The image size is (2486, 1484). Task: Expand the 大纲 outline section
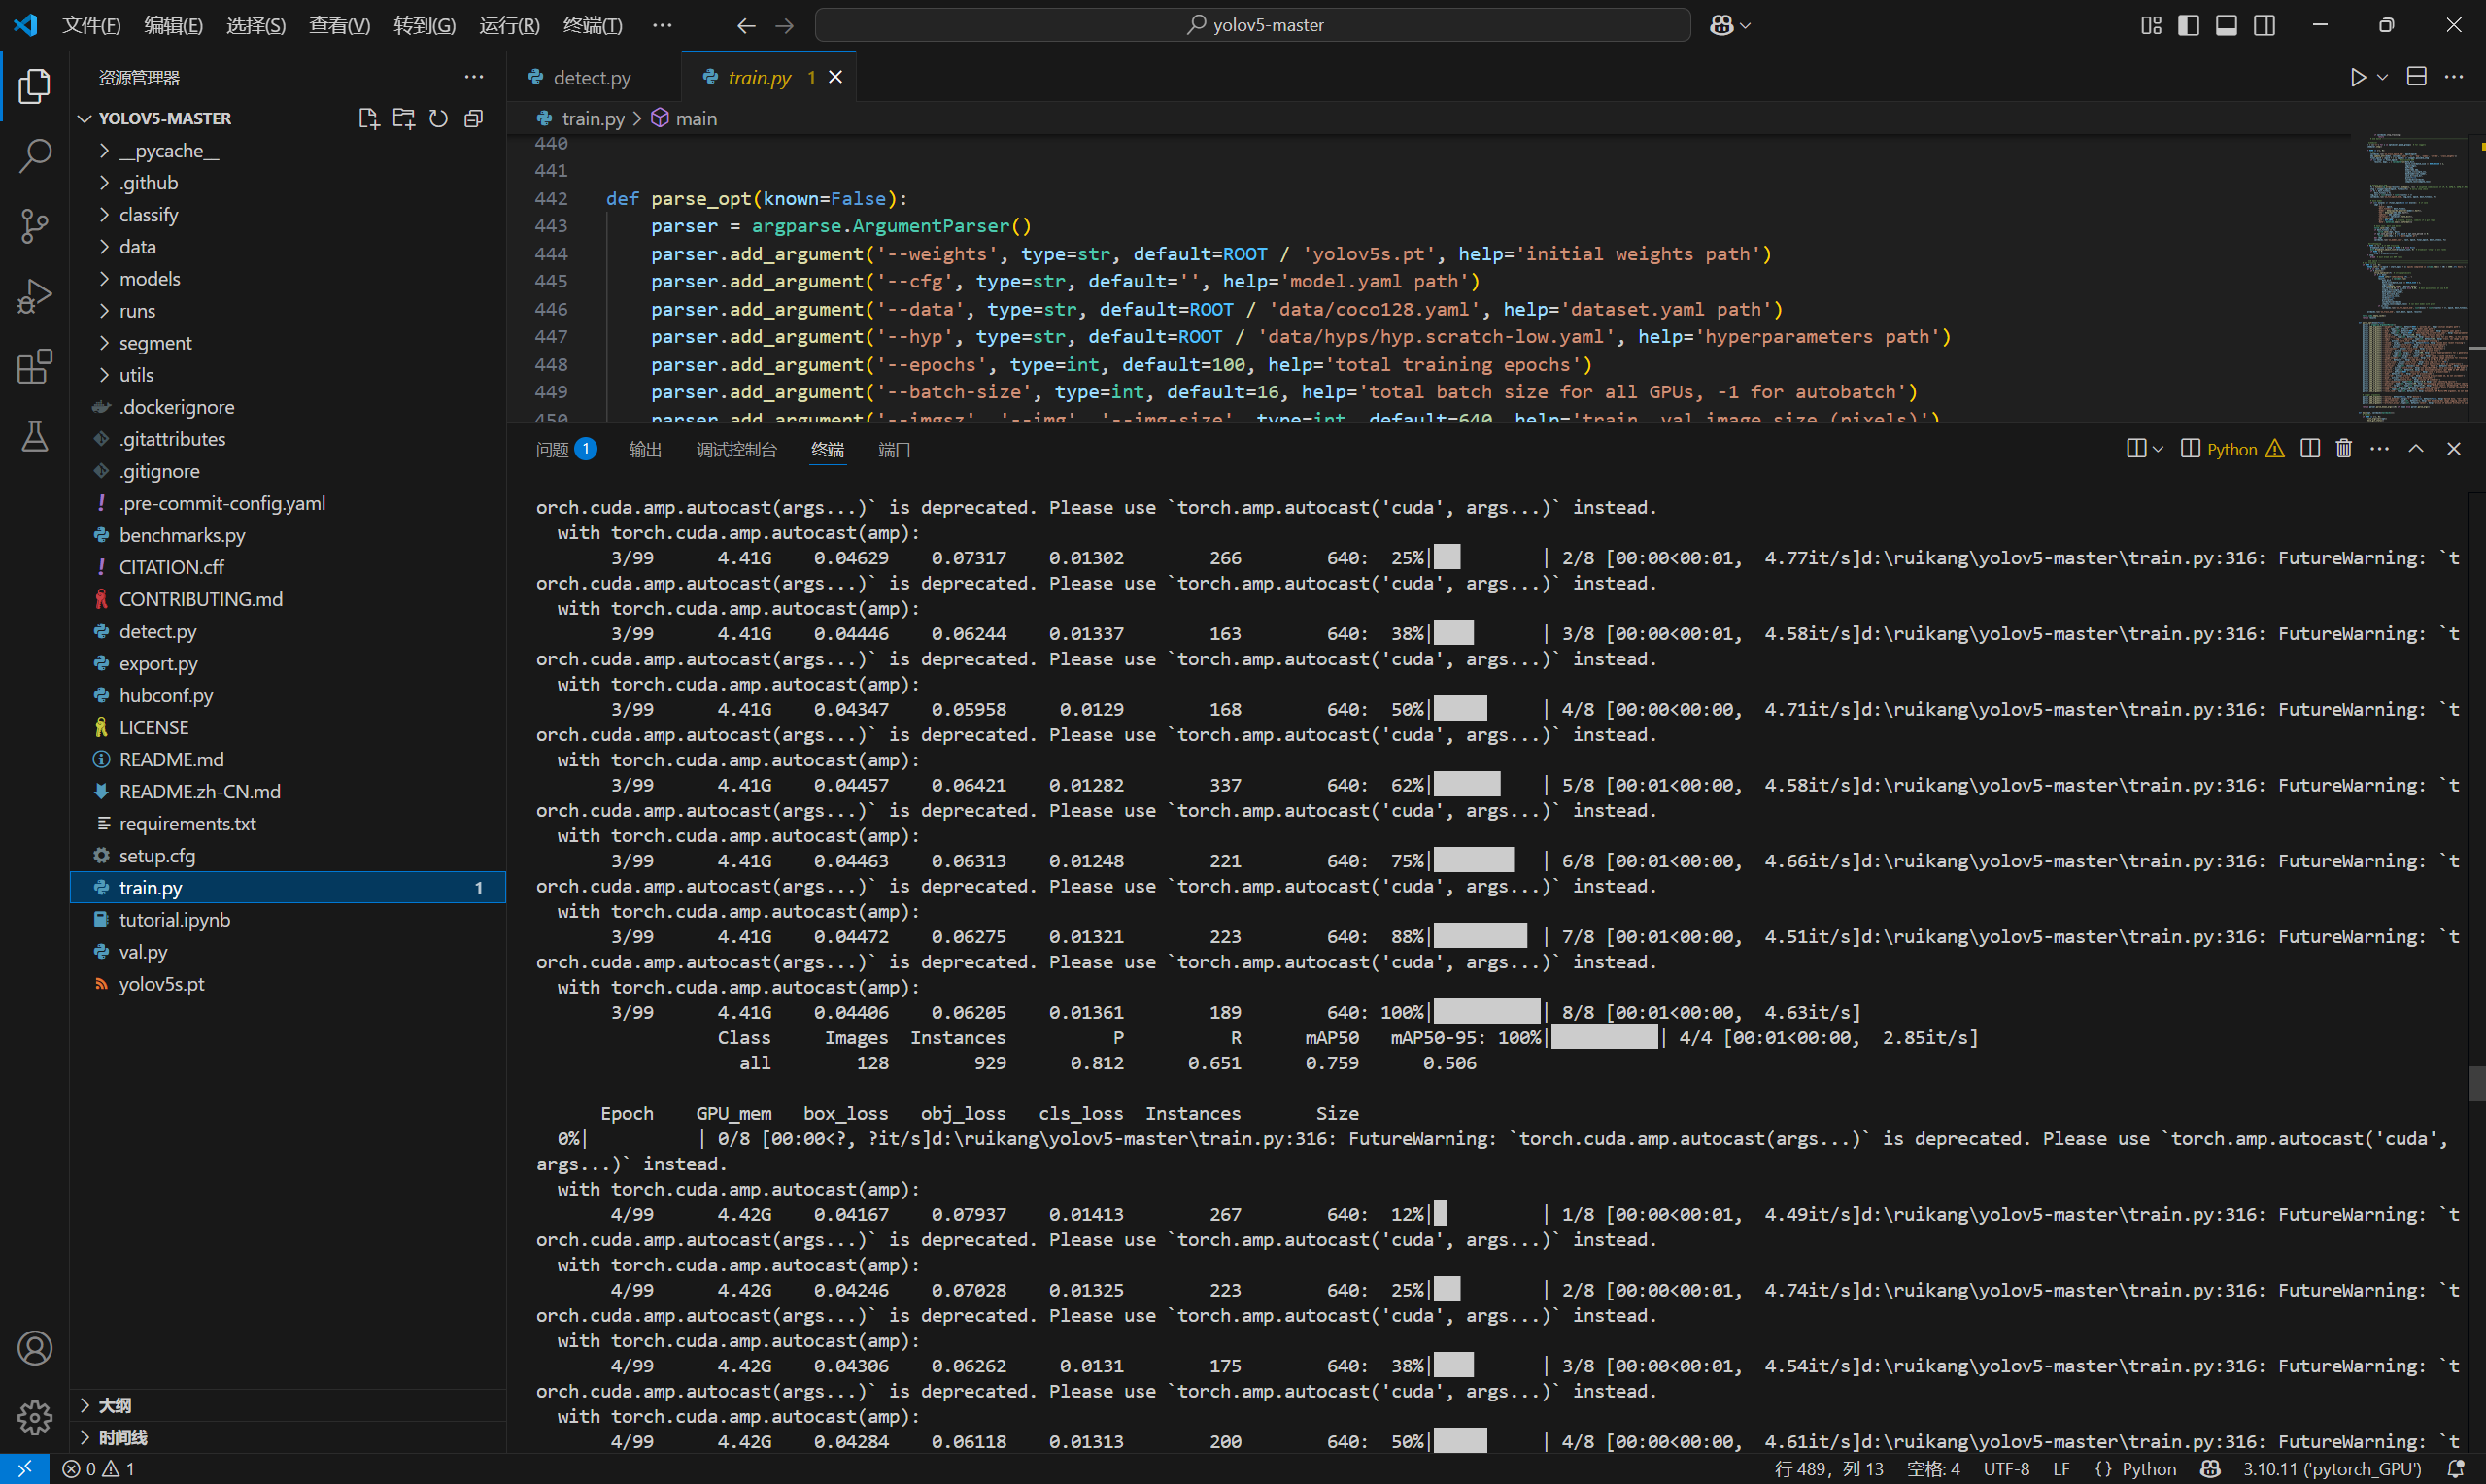pos(114,1405)
